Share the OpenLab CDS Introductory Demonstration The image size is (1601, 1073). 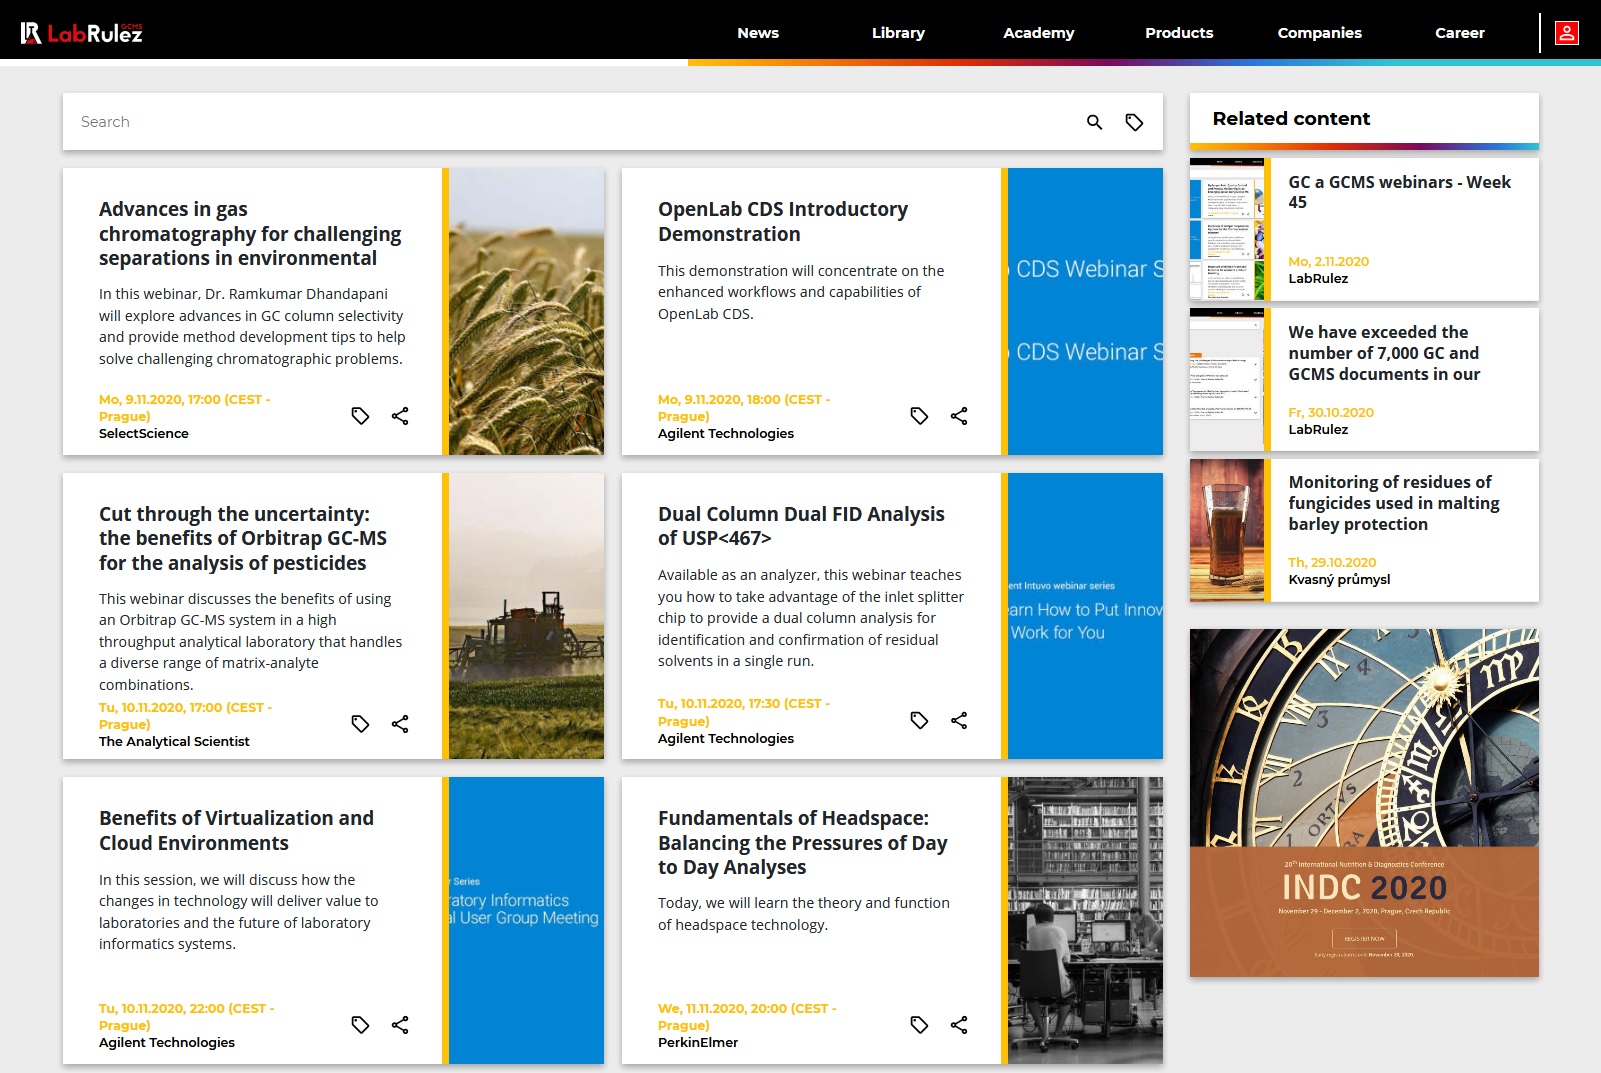click(x=959, y=416)
